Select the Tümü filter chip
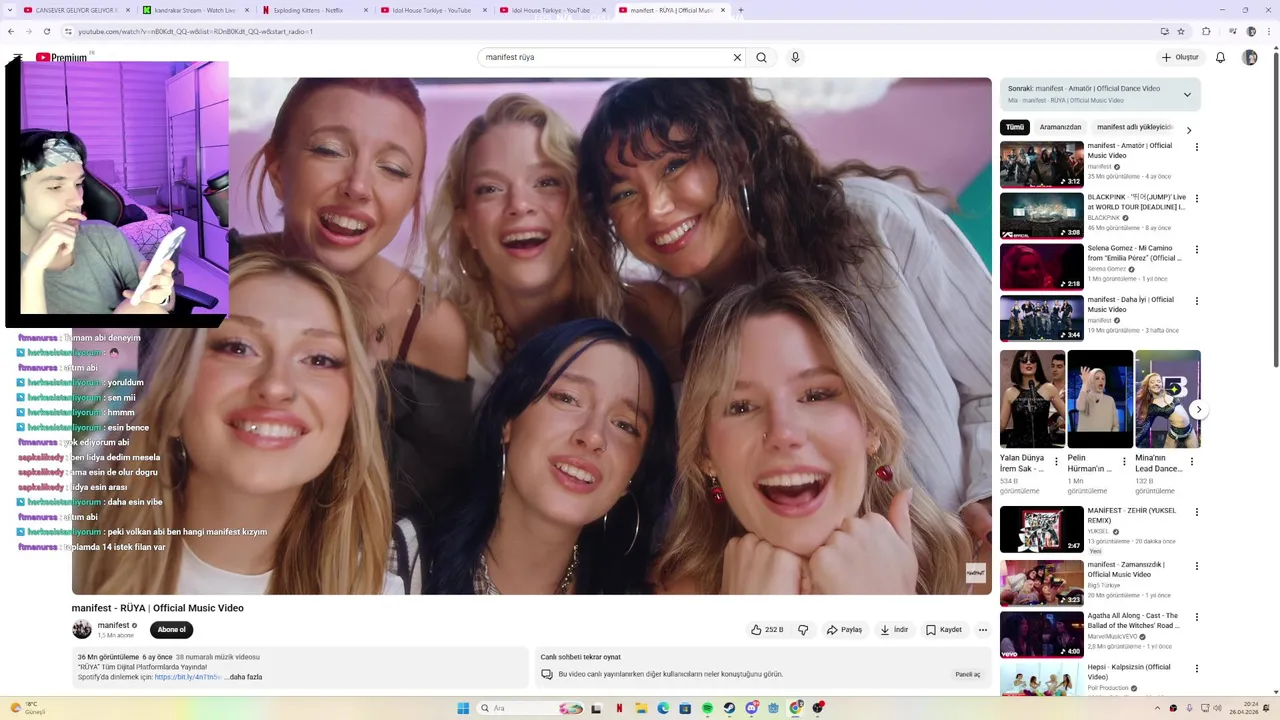 (1015, 127)
